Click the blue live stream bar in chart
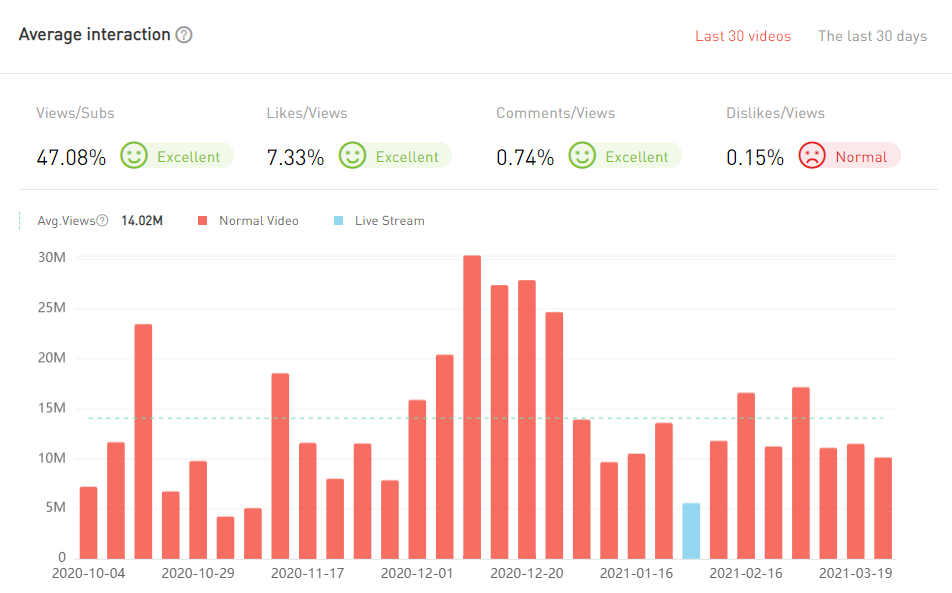952x593 pixels. coord(691,531)
